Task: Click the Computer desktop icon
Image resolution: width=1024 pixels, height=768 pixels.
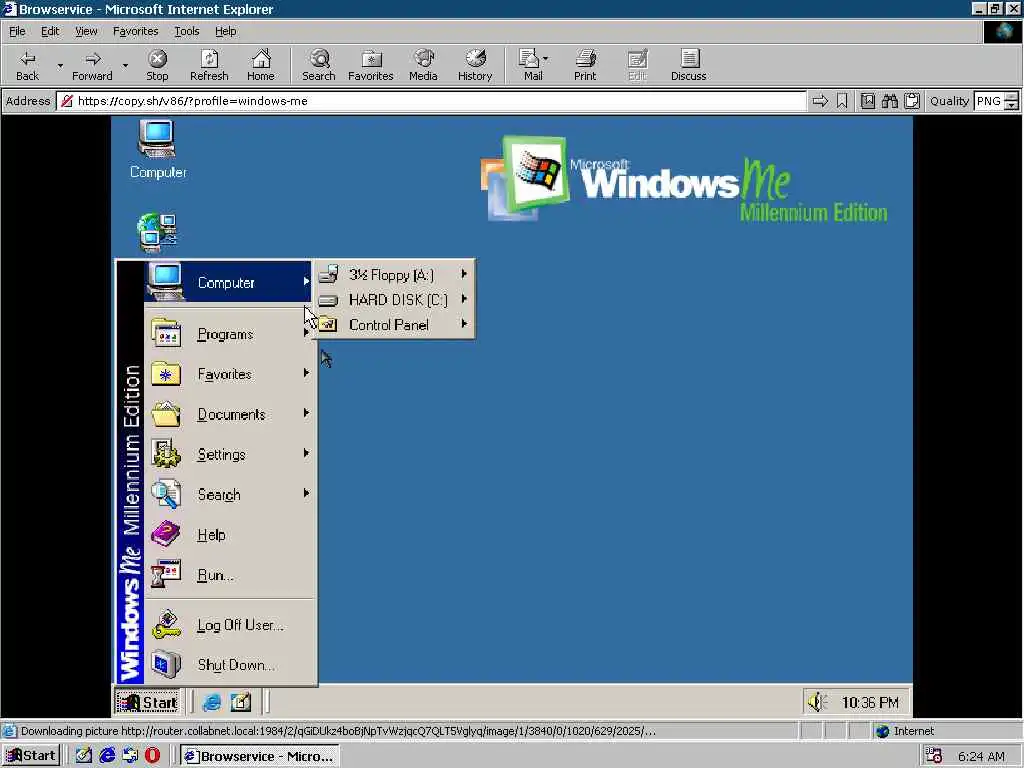Action: tap(157, 150)
